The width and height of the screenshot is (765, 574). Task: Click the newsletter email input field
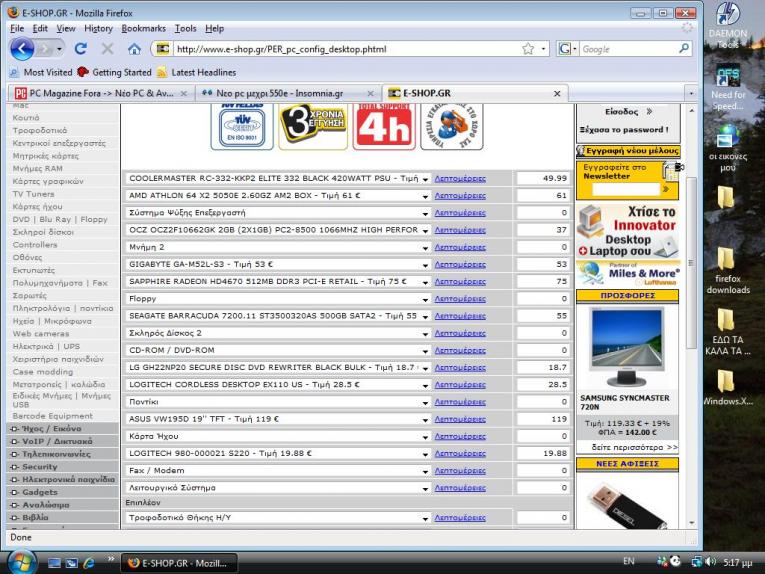click(625, 189)
